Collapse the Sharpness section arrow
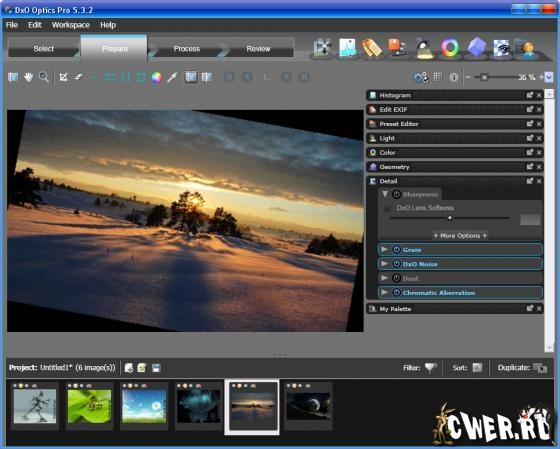The image size is (560, 449). tap(385, 194)
